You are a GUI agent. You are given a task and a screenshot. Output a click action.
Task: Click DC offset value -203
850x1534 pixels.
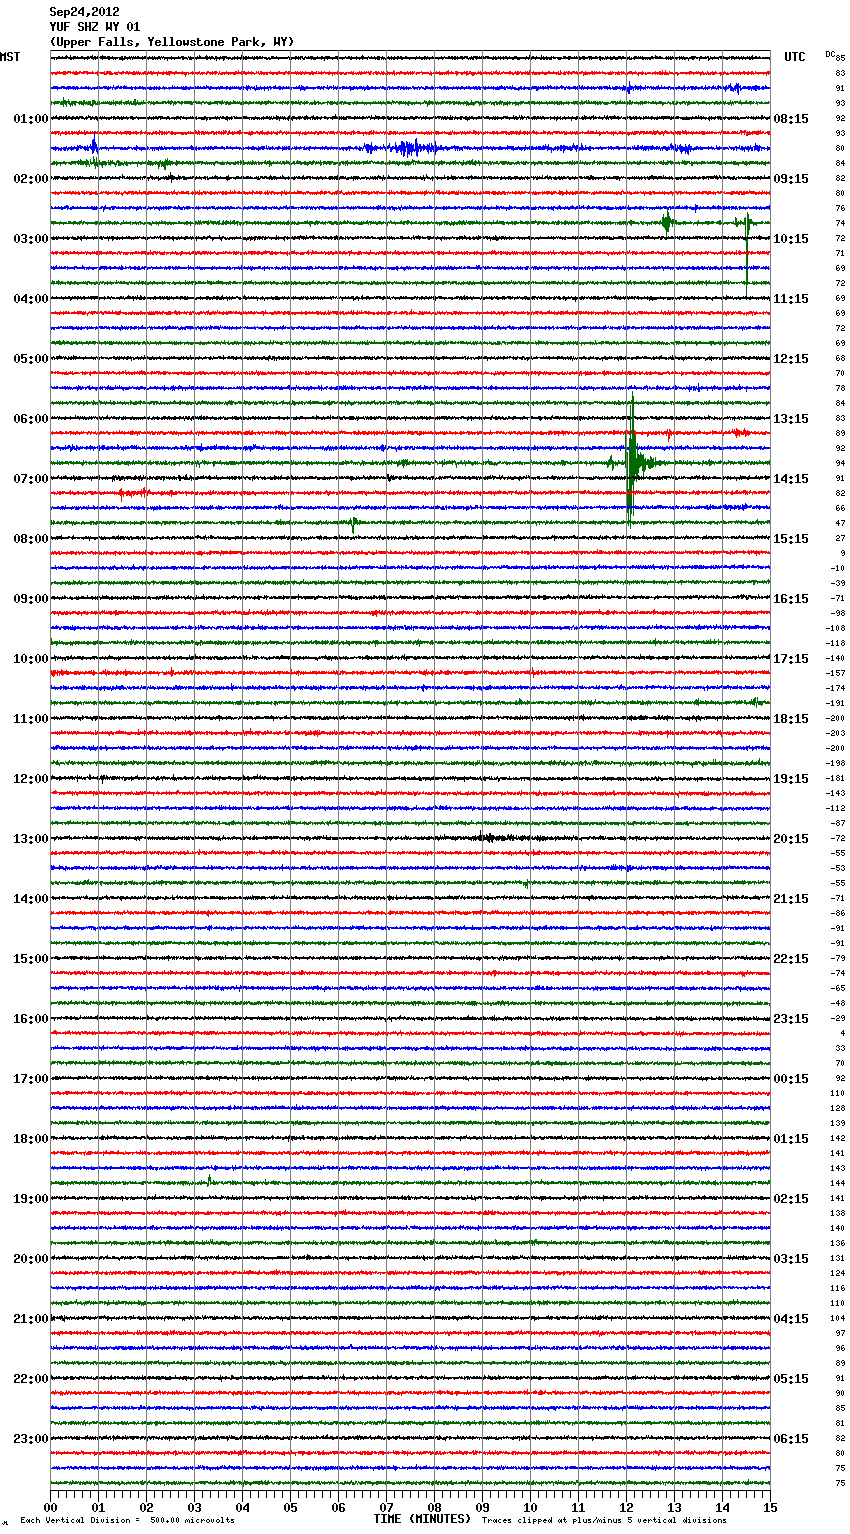tap(835, 734)
